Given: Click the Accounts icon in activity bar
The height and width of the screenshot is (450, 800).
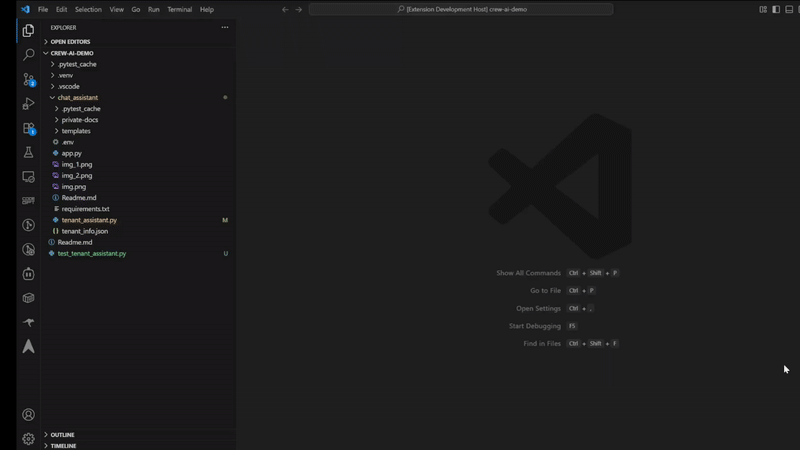Looking at the screenshot, I should 28,414.
